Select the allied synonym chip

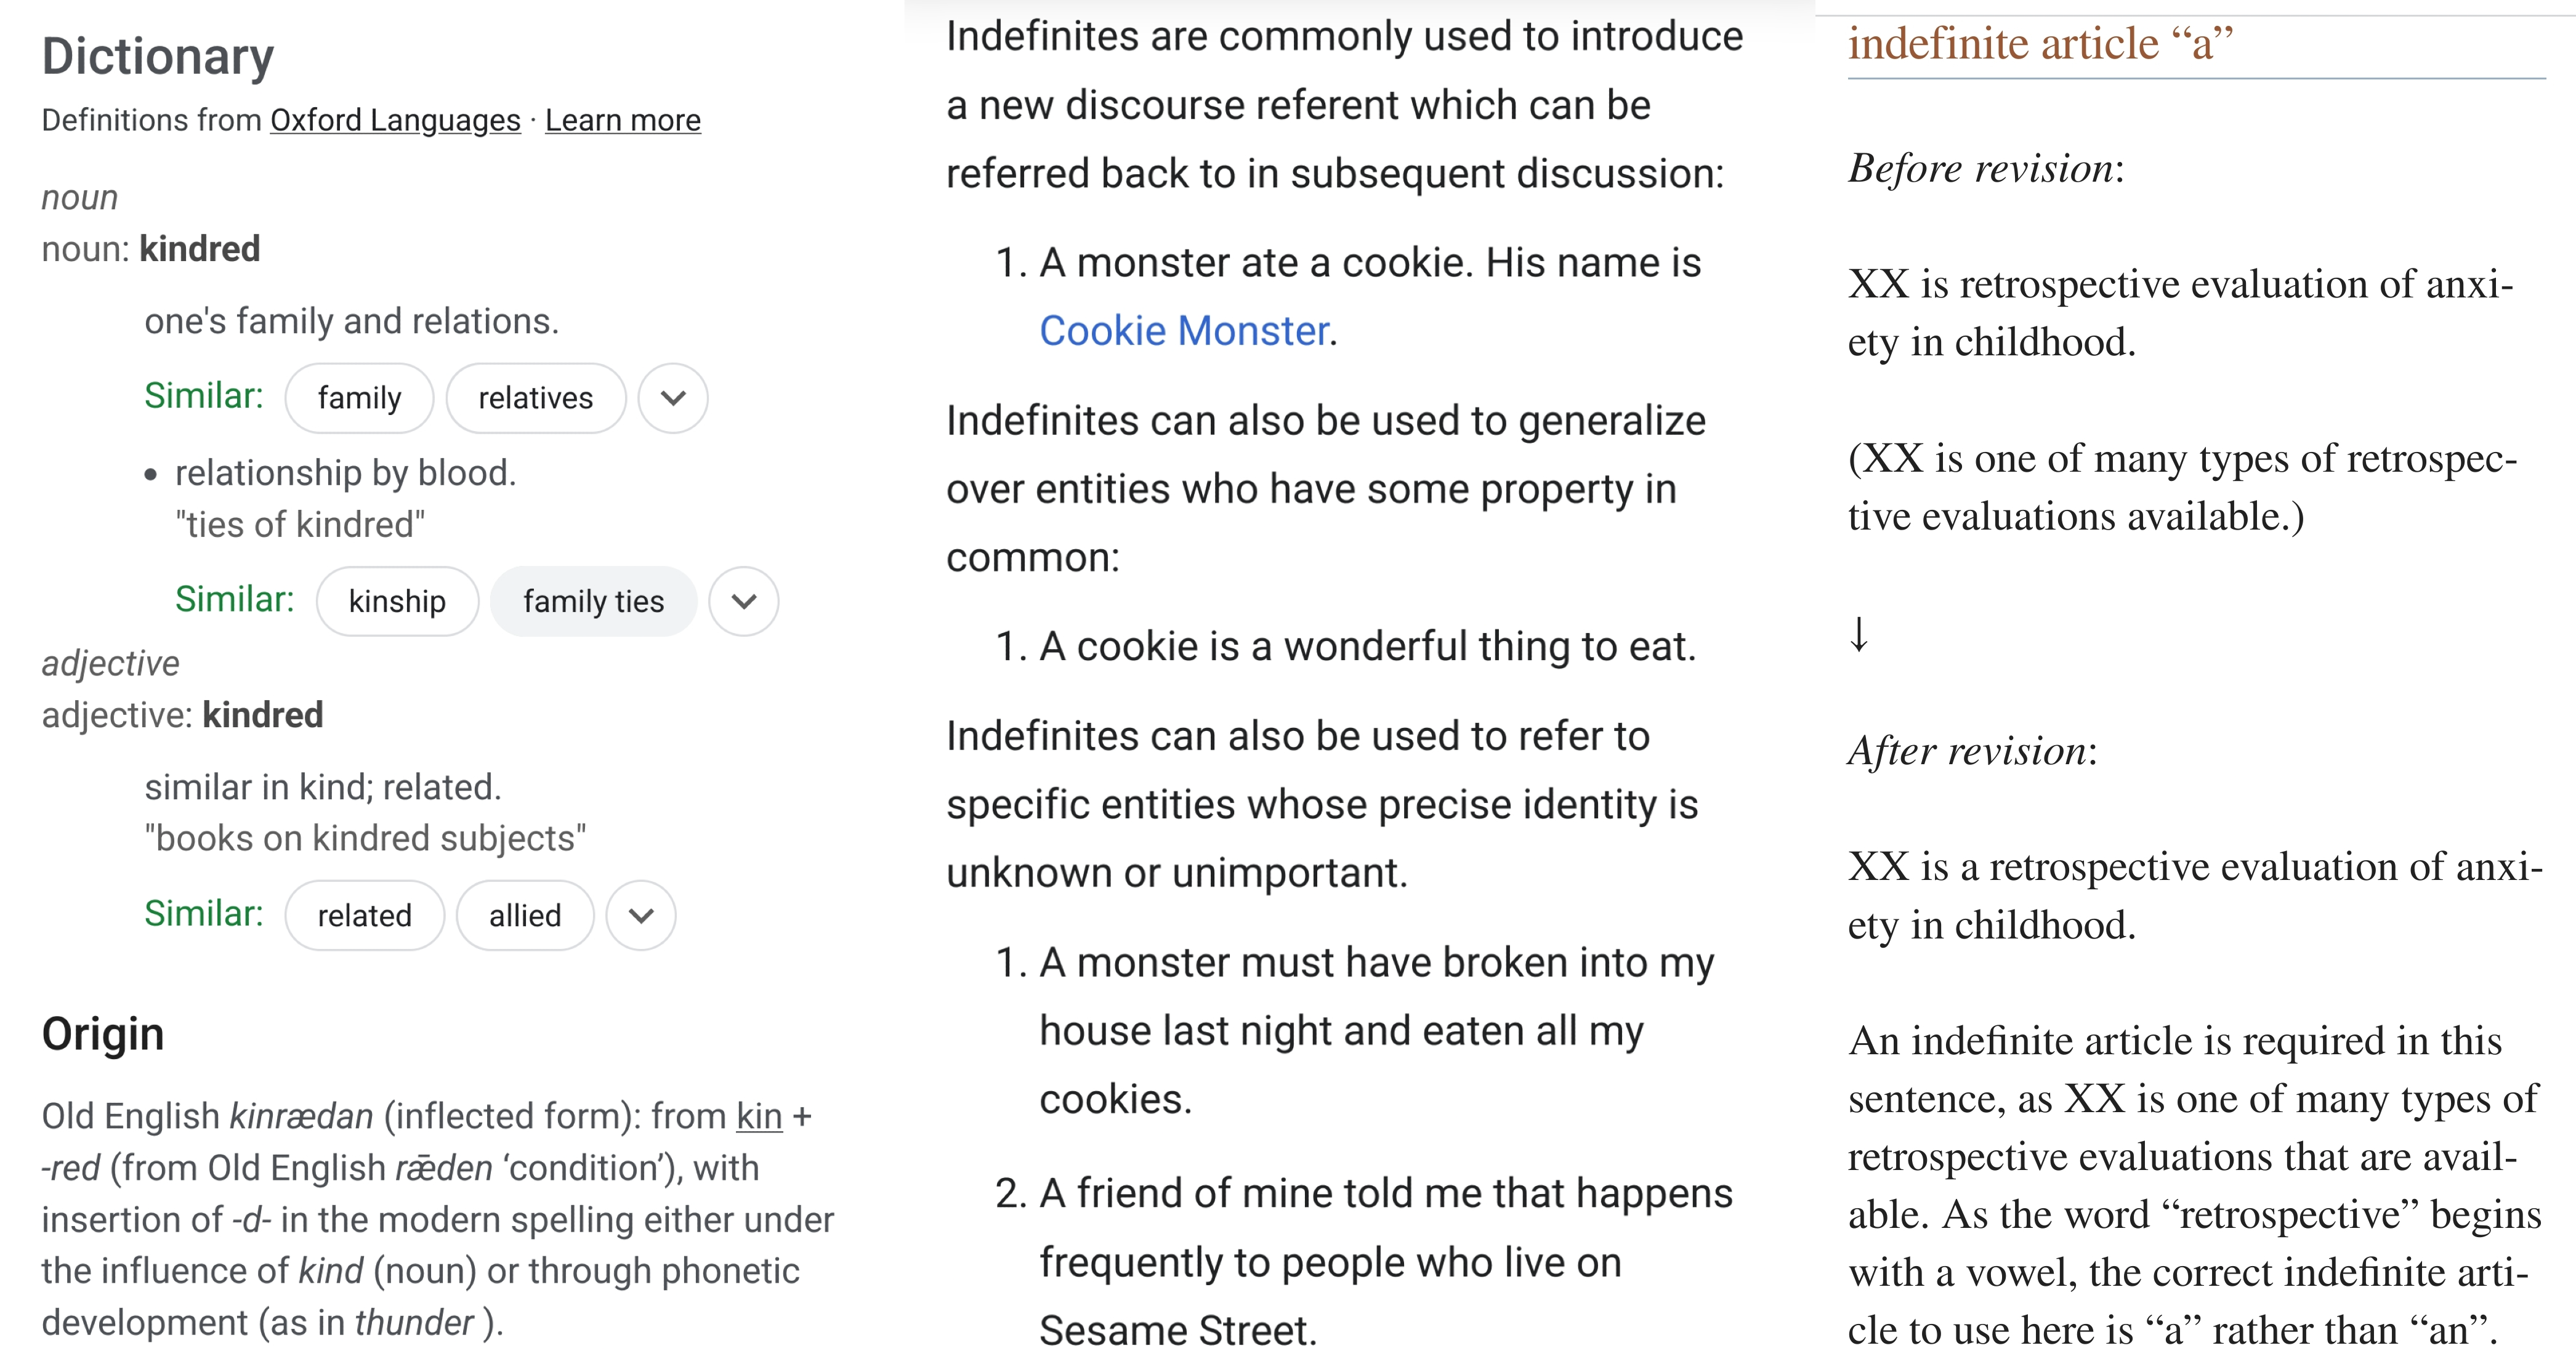pyautogui.click(x=524, y=915)
